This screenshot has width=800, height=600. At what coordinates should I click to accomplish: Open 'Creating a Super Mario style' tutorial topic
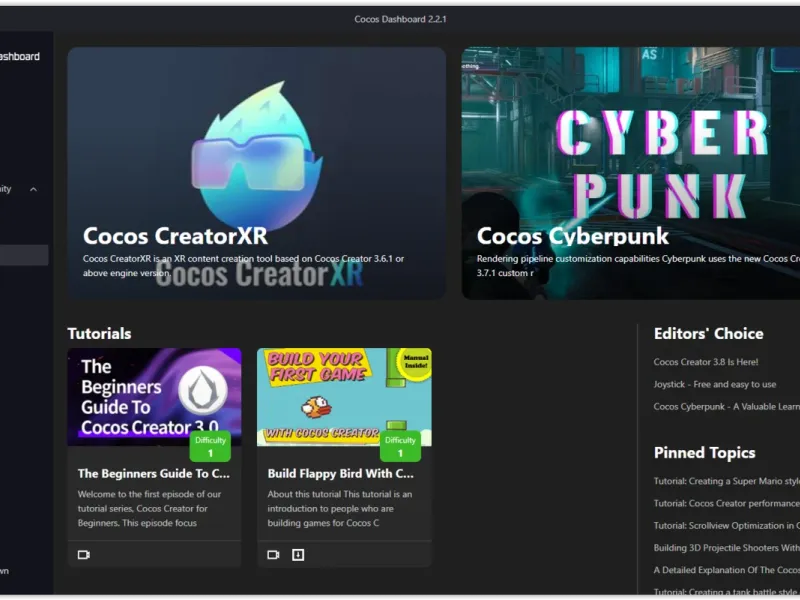[x=727, y=481]
